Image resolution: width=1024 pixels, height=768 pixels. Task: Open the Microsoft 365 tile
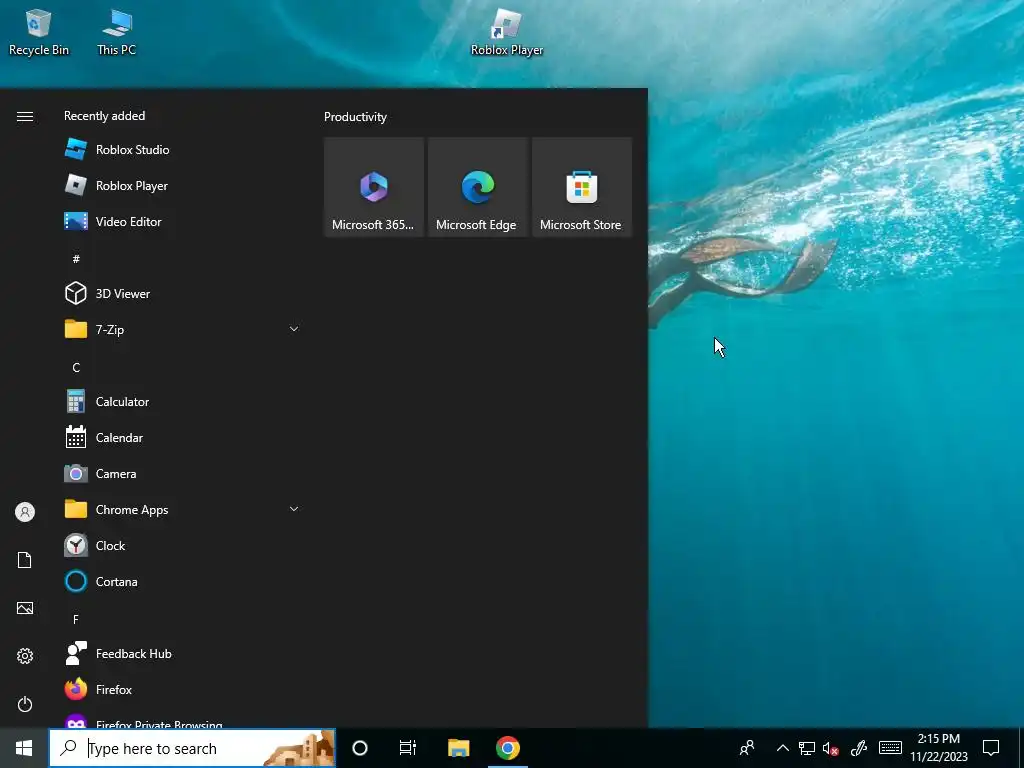point(374,187)
